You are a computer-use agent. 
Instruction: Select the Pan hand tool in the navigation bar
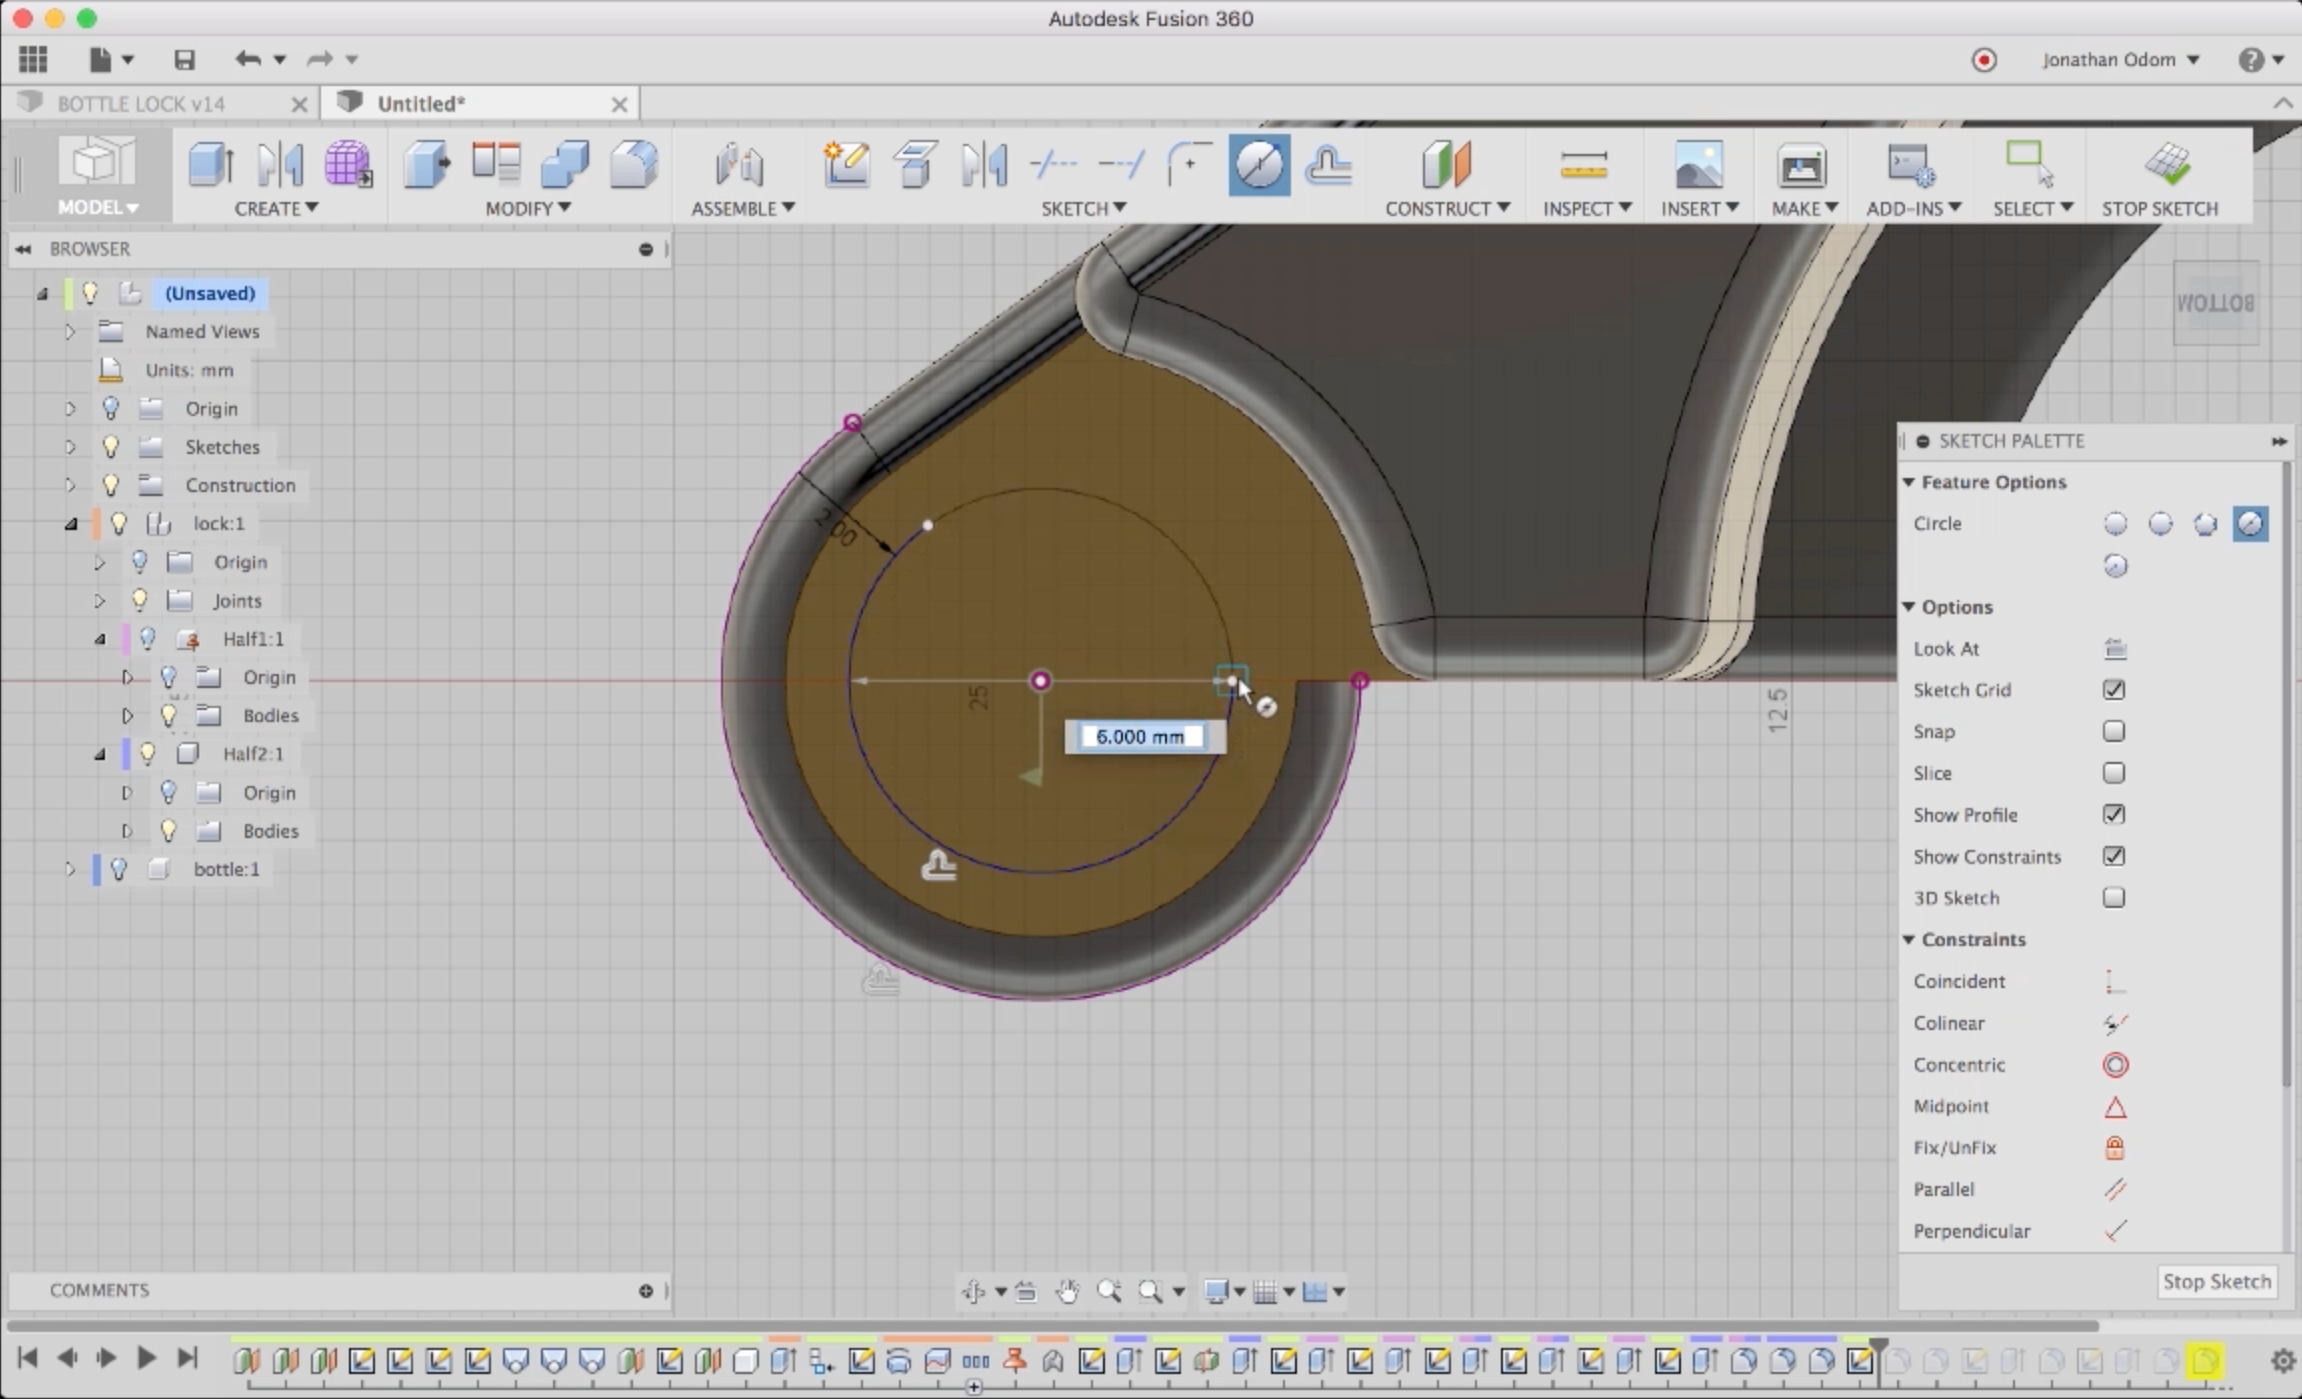[1067, 1291]
